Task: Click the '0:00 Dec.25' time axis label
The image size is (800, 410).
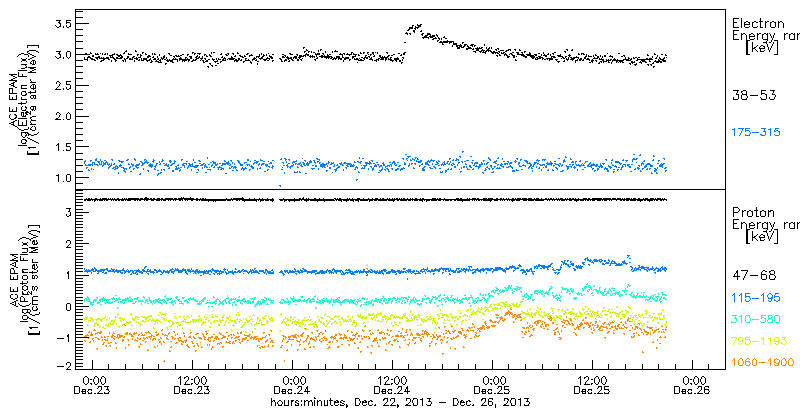Action: coord(492,386)
